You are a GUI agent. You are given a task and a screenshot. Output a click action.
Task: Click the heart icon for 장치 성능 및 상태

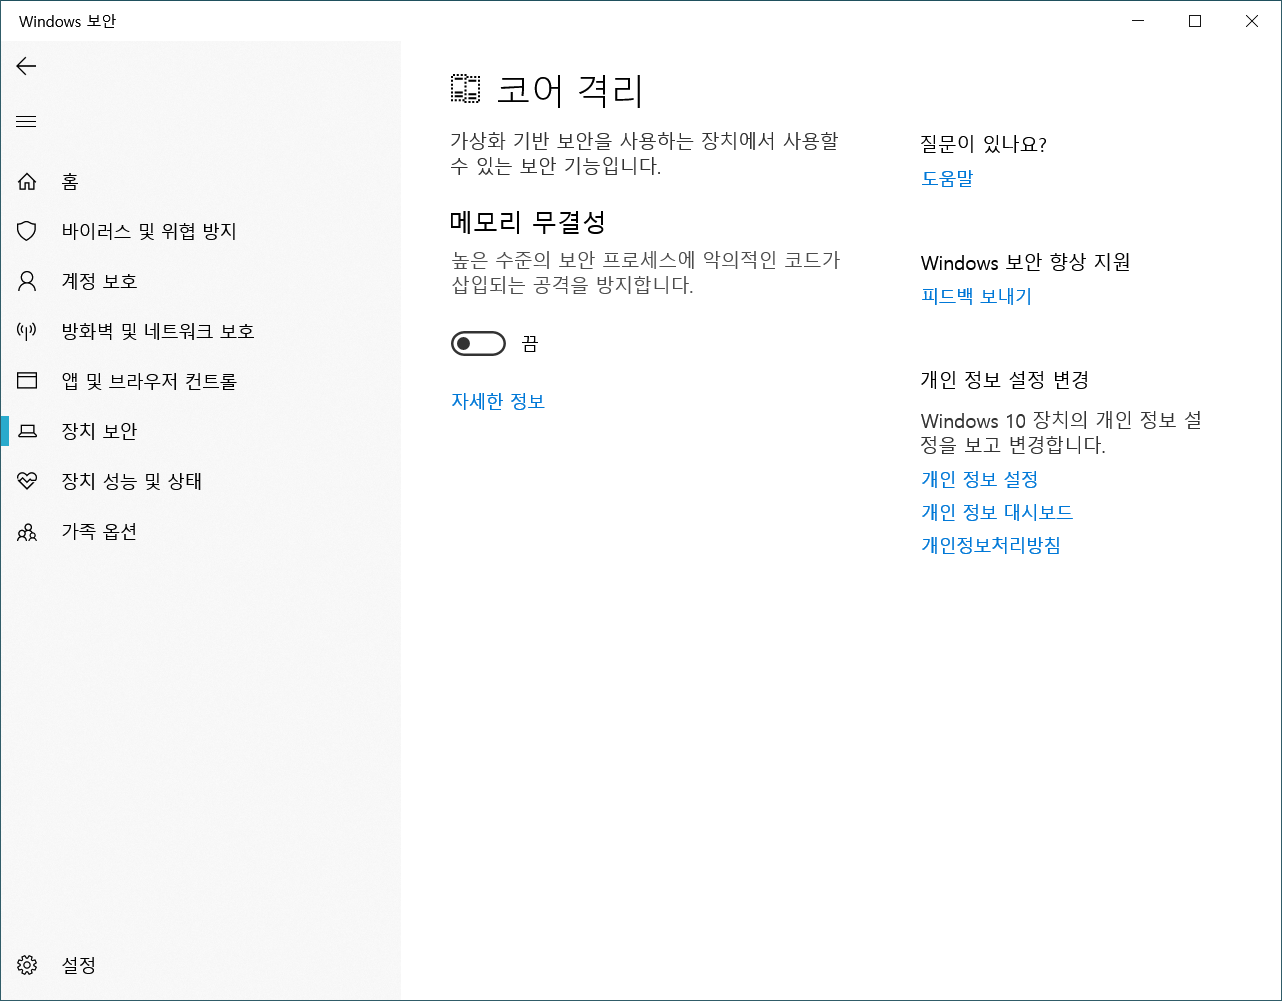coord(27,481)
